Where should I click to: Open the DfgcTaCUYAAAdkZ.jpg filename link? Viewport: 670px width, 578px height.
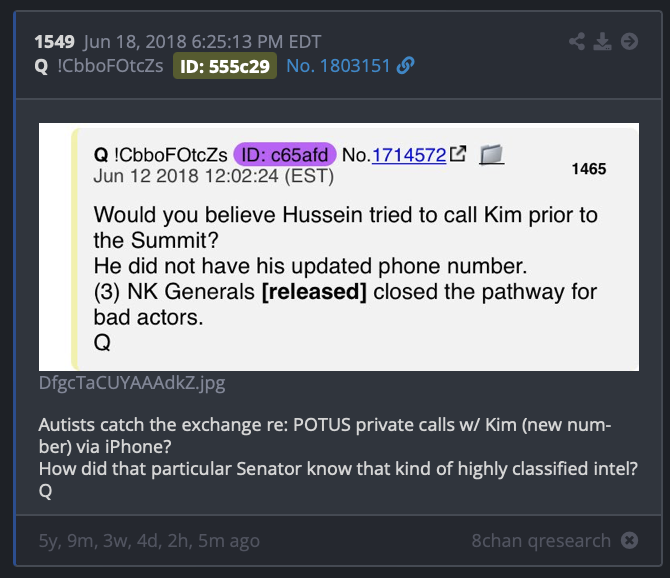coord(132,383)
